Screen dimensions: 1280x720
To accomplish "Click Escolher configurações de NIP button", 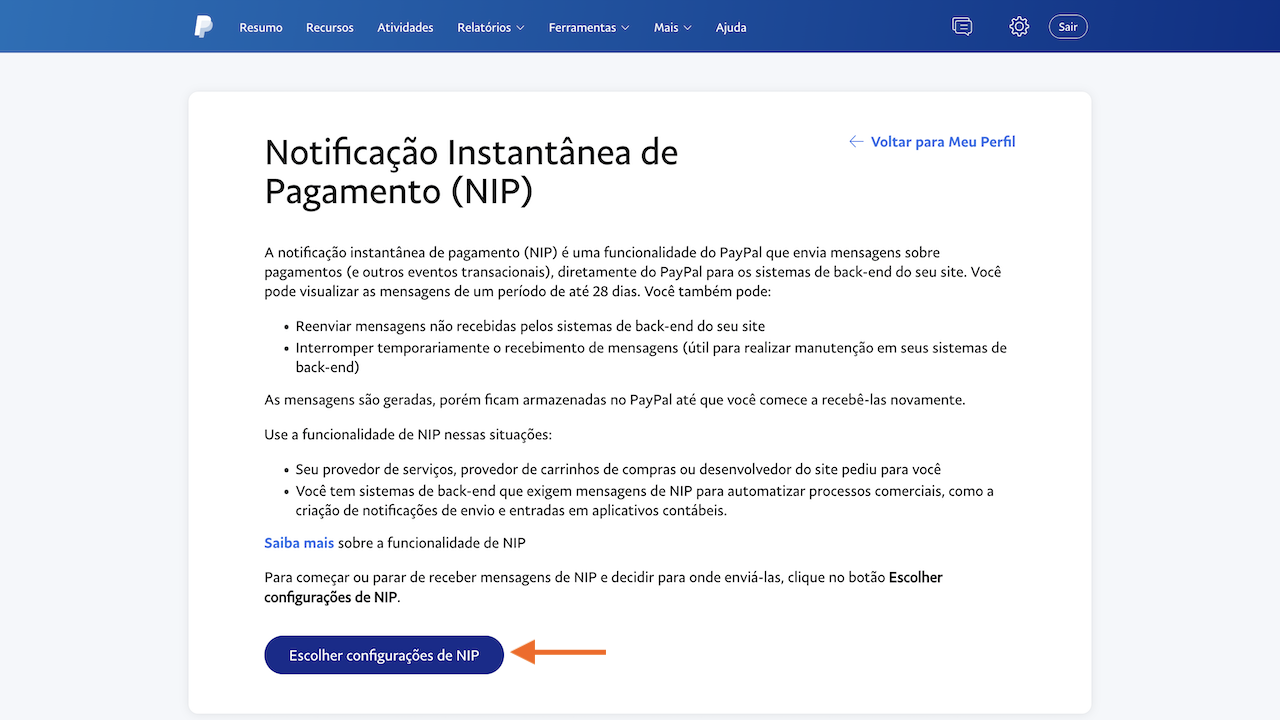I will click(x=384, y=655).
